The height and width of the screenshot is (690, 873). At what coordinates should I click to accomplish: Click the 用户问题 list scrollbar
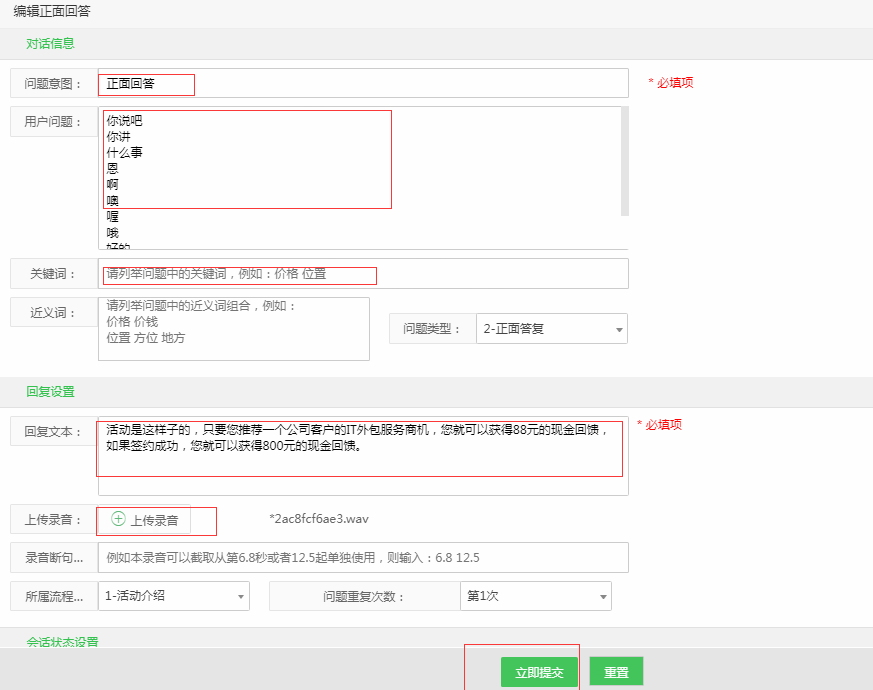(624, 160)
